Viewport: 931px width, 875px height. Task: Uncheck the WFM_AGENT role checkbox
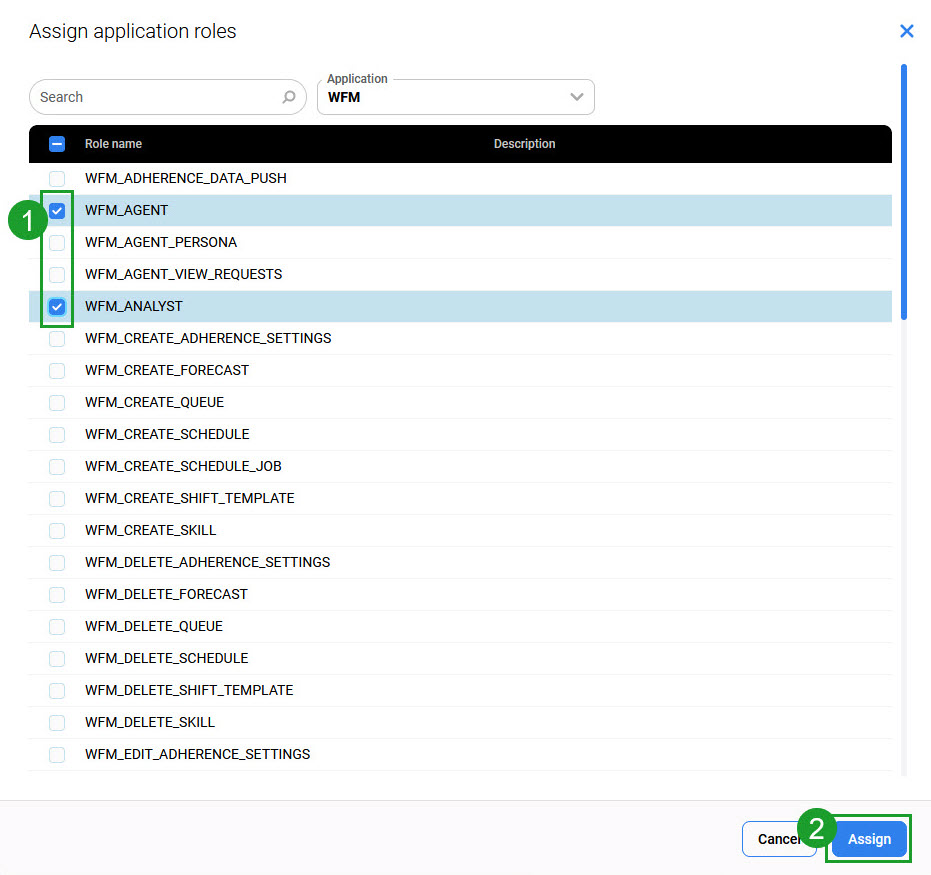point(57,211)
